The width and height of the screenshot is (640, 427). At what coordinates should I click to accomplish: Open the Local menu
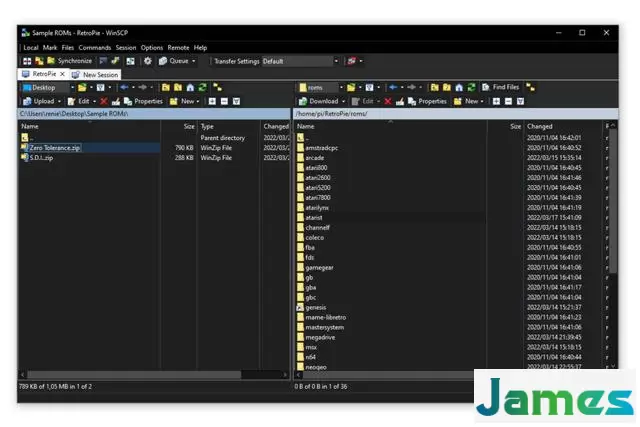coord(31,48)
